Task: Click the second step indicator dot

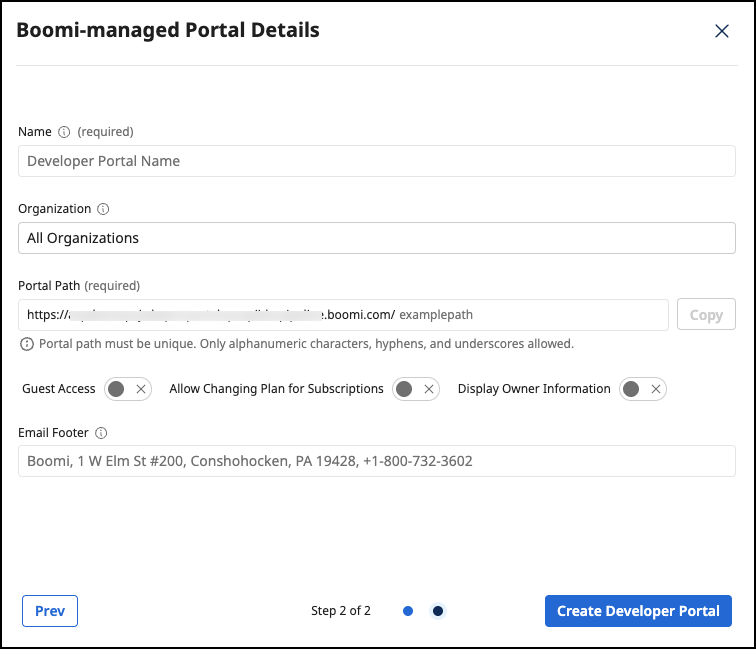Action: tap(438, 611)
